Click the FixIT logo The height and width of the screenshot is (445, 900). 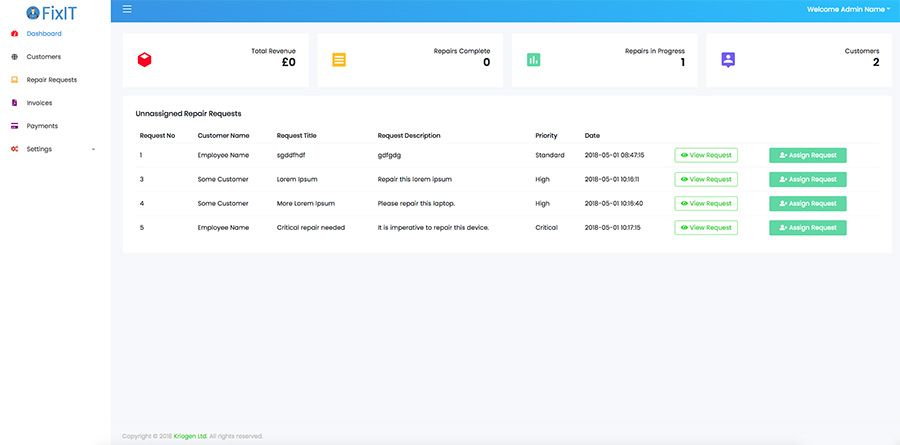(52, 13)
